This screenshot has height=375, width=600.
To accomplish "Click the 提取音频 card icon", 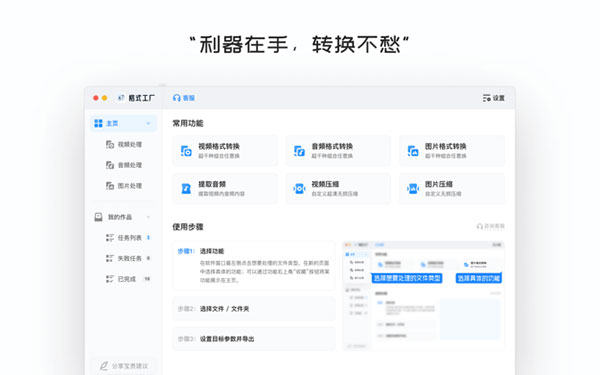I will [x=186, y=189].
